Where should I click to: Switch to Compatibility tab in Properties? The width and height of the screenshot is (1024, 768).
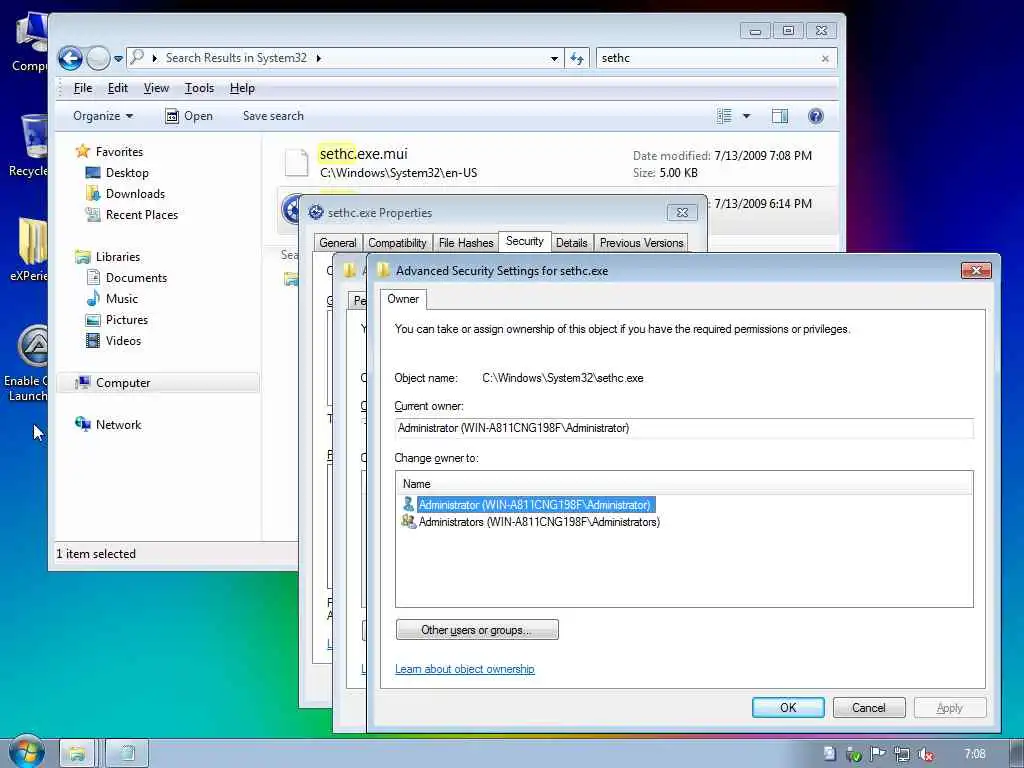[x=397, y=243]
